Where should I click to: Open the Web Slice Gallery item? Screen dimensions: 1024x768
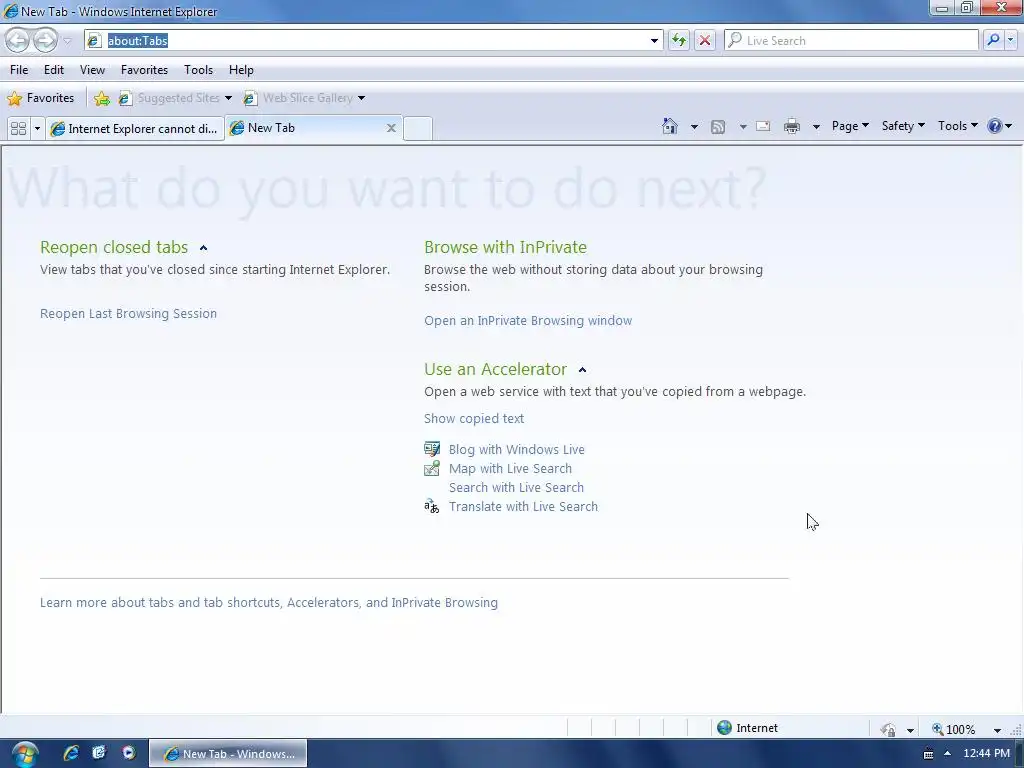click(298, 98)
